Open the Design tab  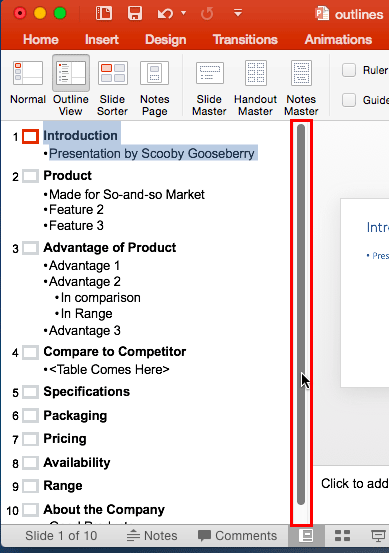click(165, 40)
